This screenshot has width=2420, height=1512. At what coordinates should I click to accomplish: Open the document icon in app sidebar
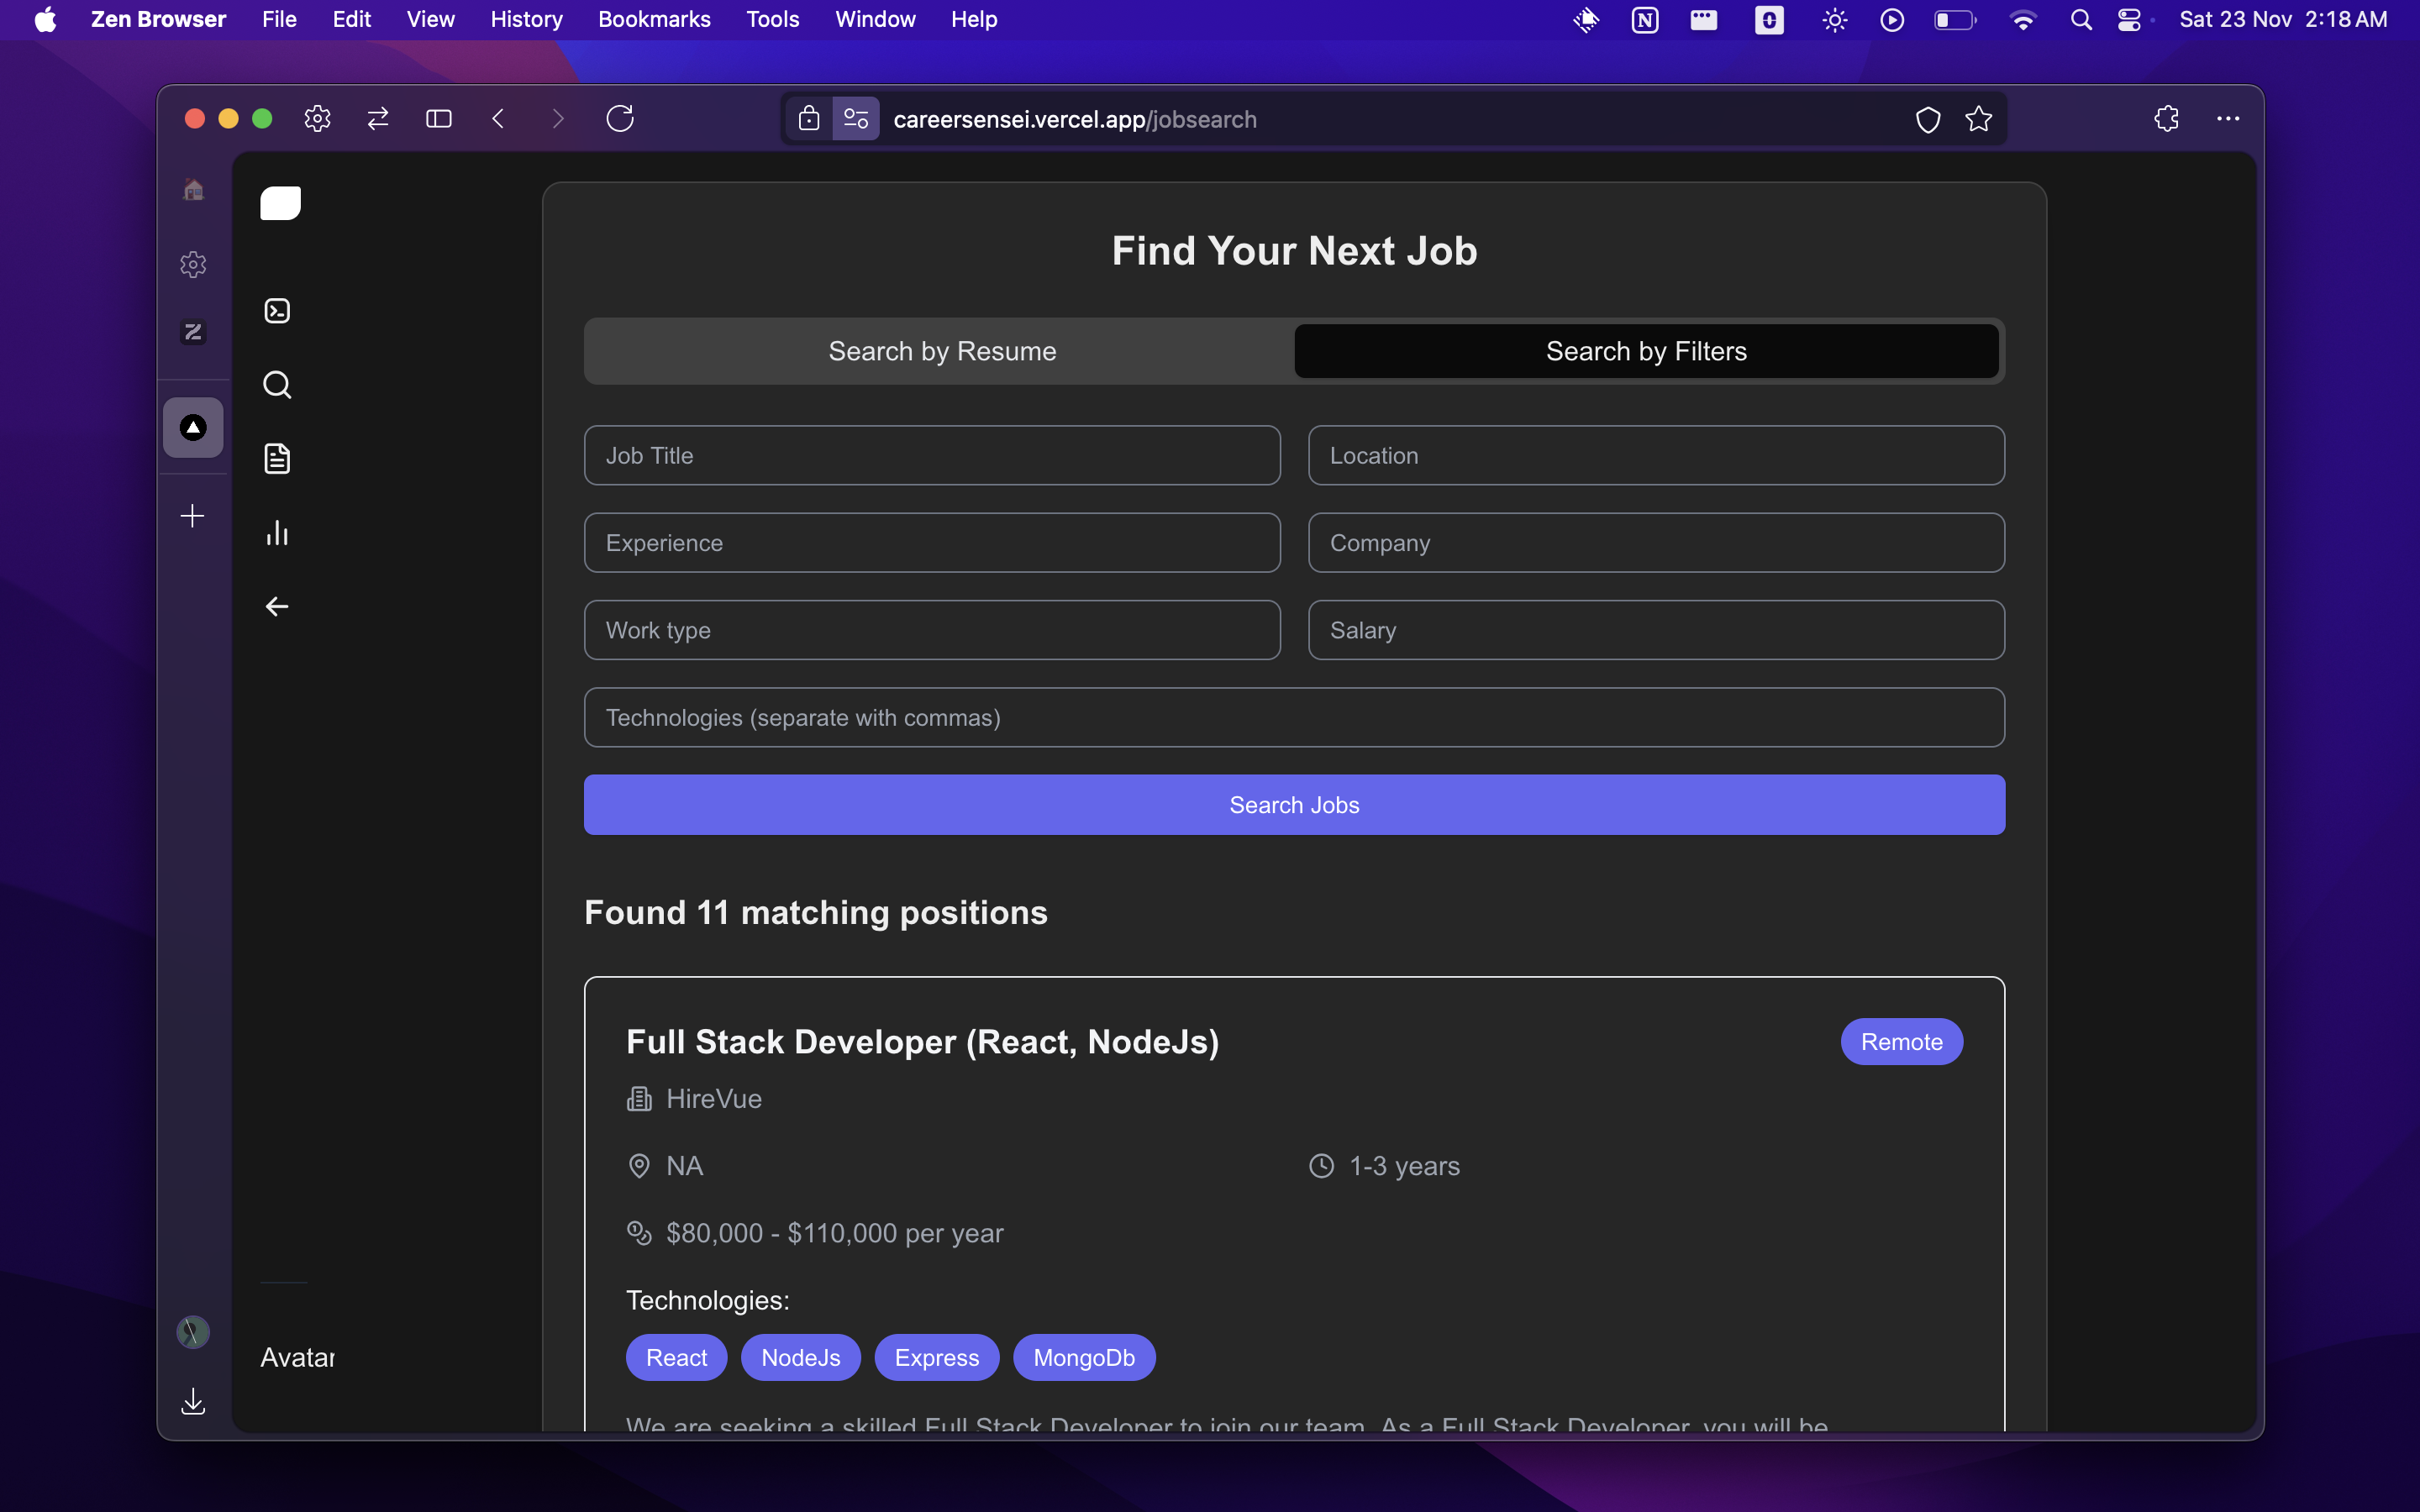click(277, 459)
